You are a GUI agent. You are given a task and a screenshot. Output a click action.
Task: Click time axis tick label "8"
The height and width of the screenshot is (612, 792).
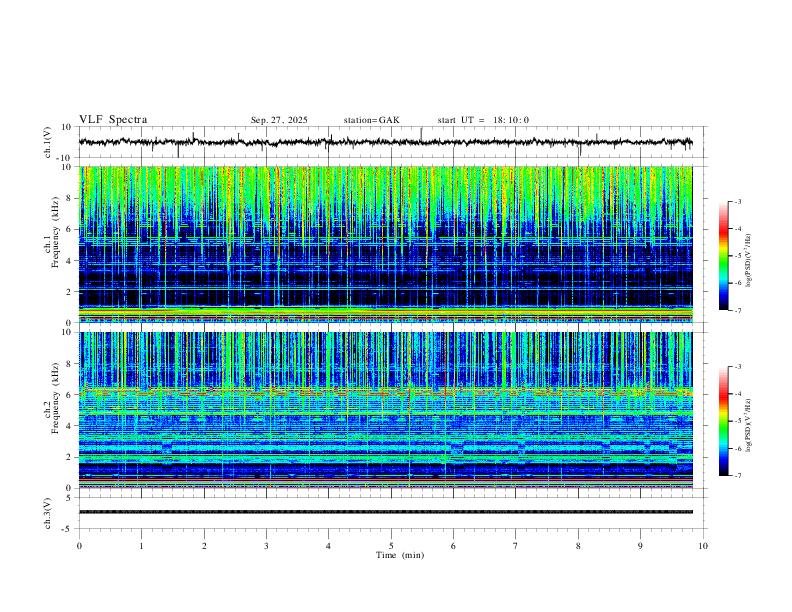pos(578,546)
